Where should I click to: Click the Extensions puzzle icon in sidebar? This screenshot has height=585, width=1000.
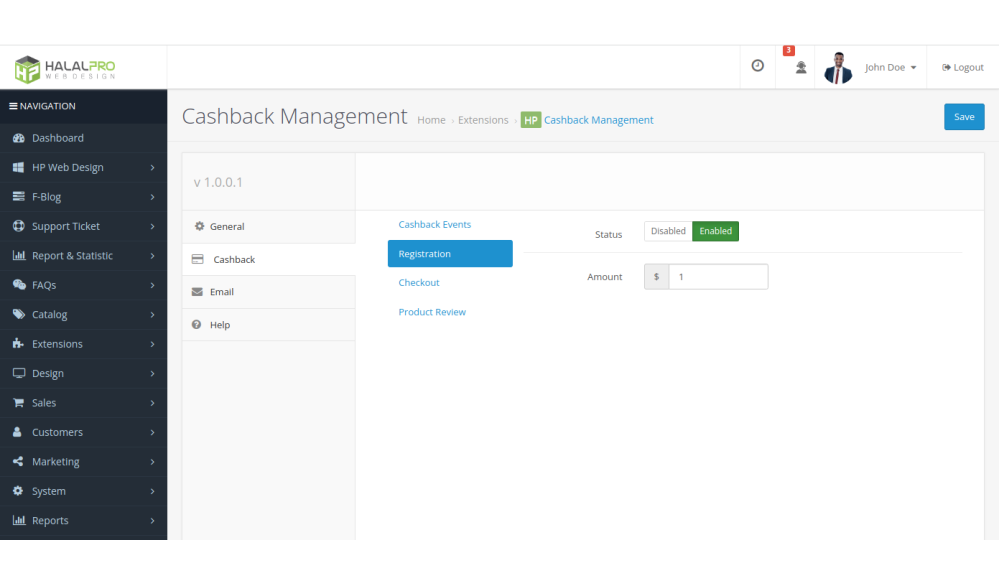click(18, 344)
